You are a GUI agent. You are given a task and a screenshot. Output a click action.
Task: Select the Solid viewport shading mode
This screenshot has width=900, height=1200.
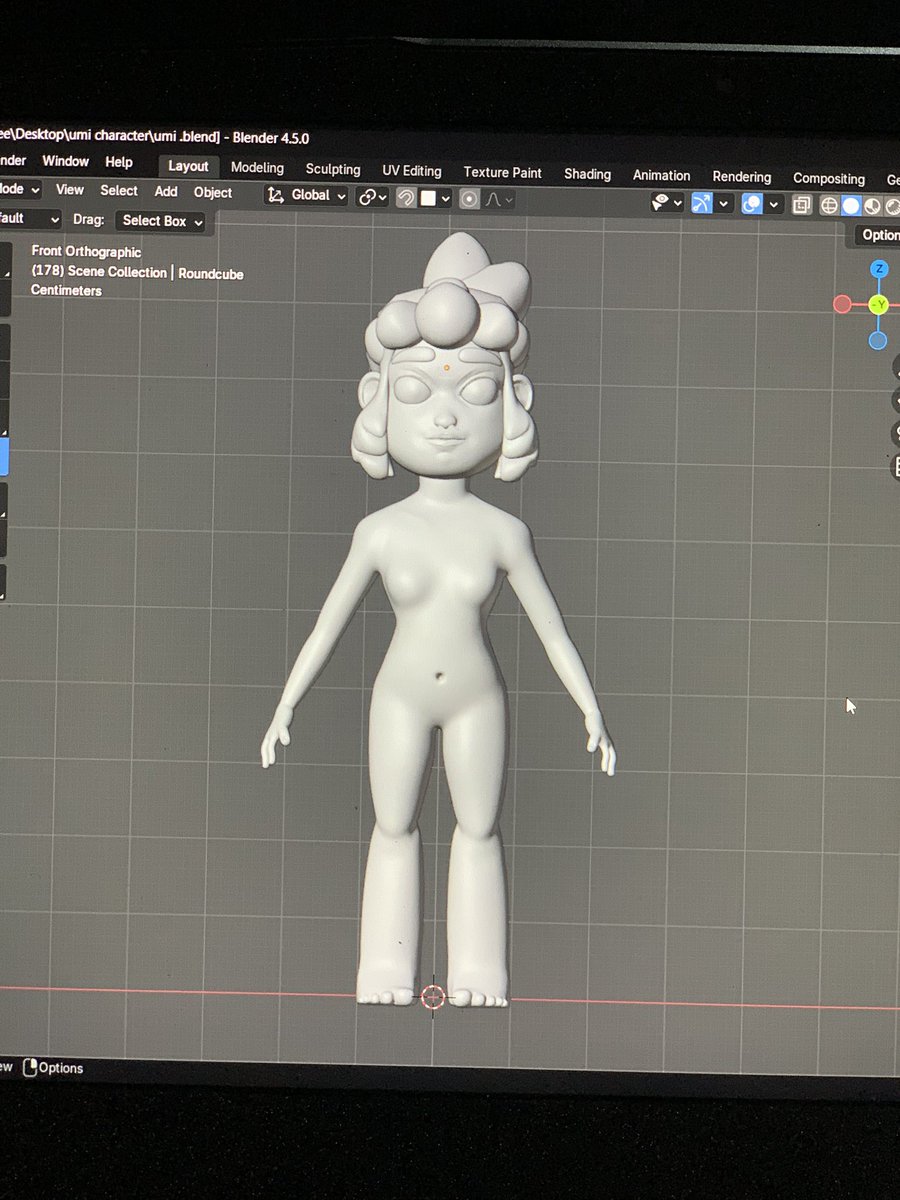(x=852, y=204)
